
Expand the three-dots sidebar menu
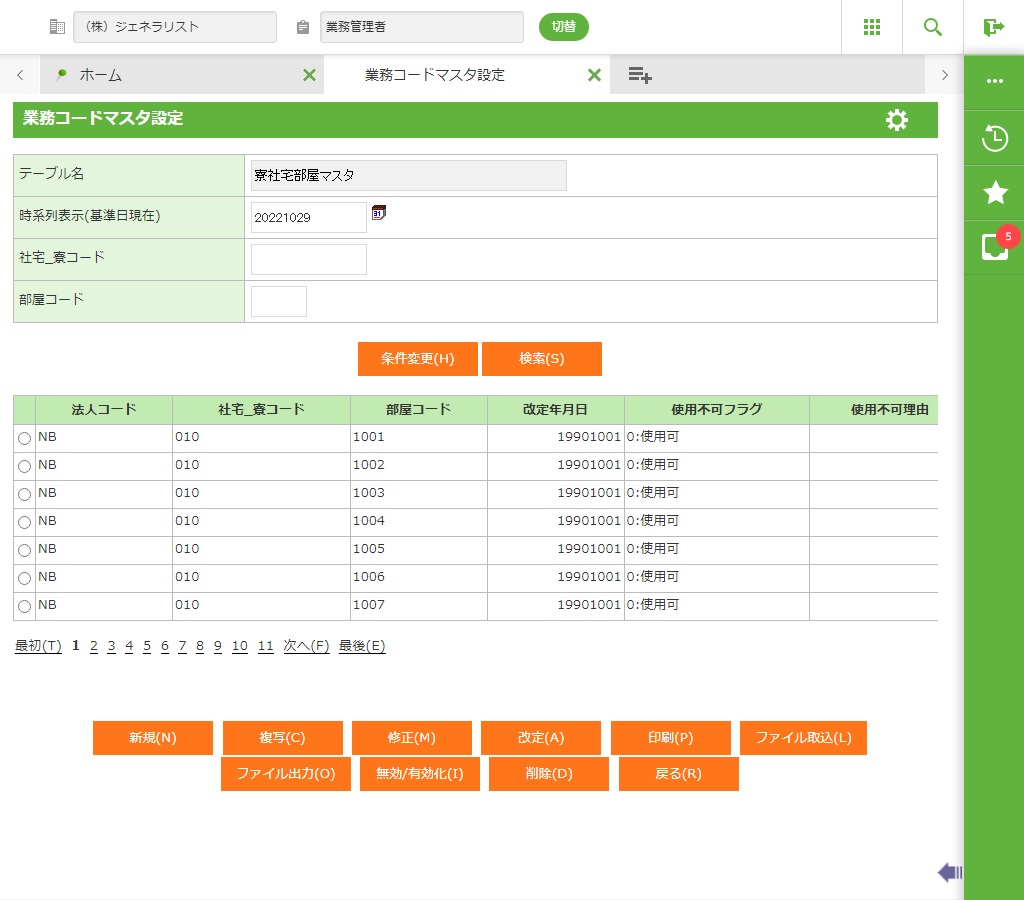coord(994,82)
